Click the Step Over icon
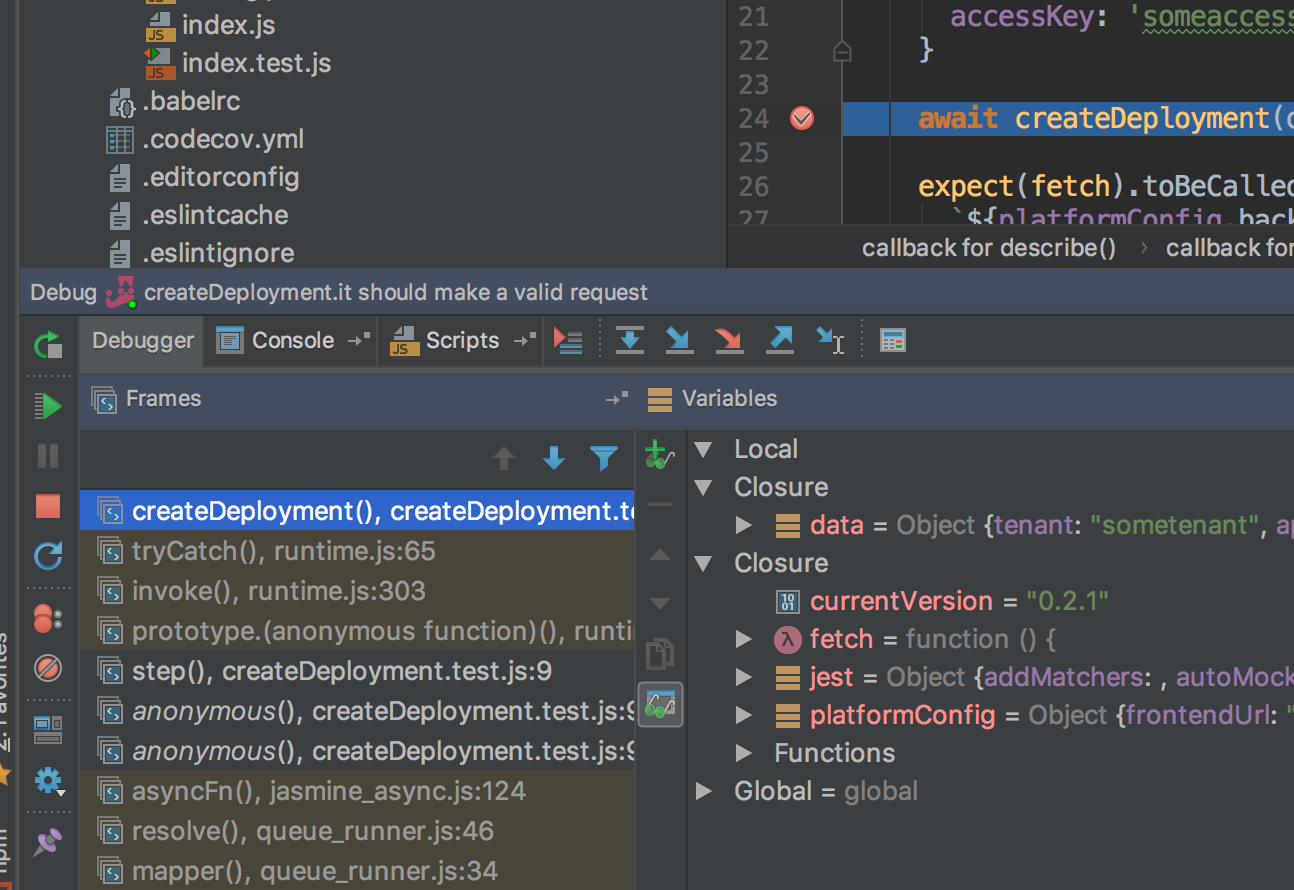 point(629,340)
